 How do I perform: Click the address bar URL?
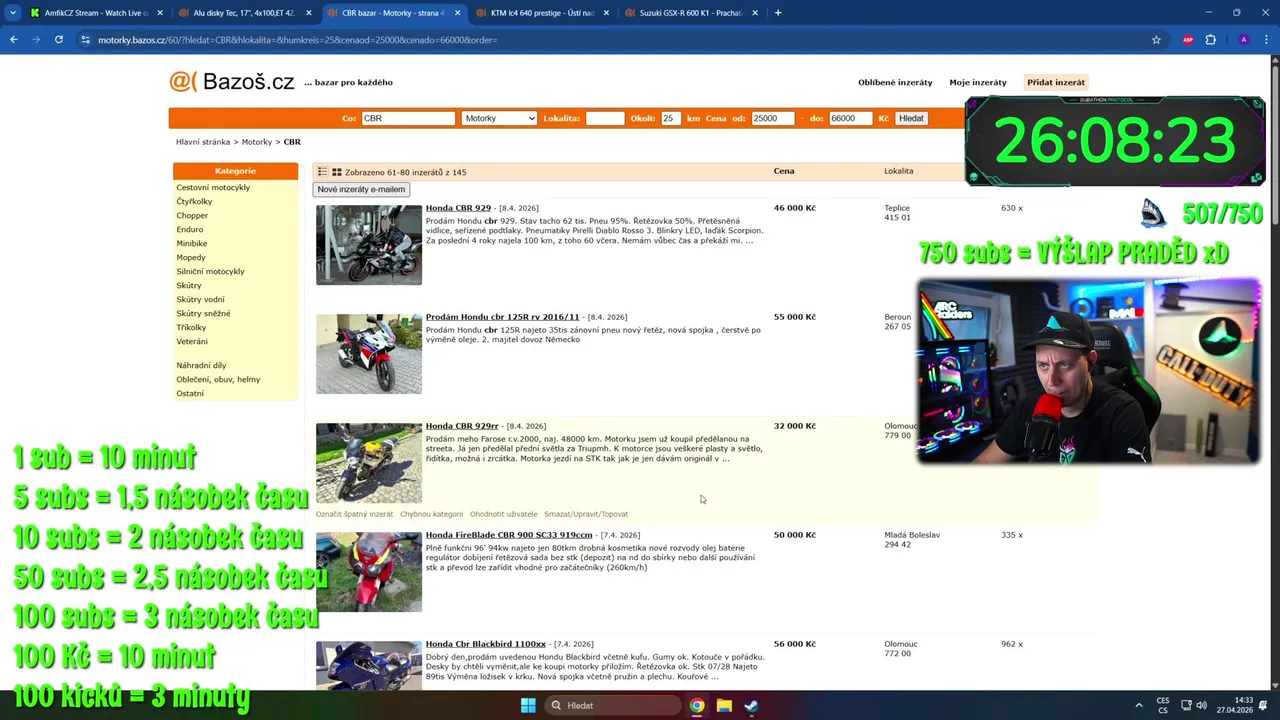click(298, 40)
